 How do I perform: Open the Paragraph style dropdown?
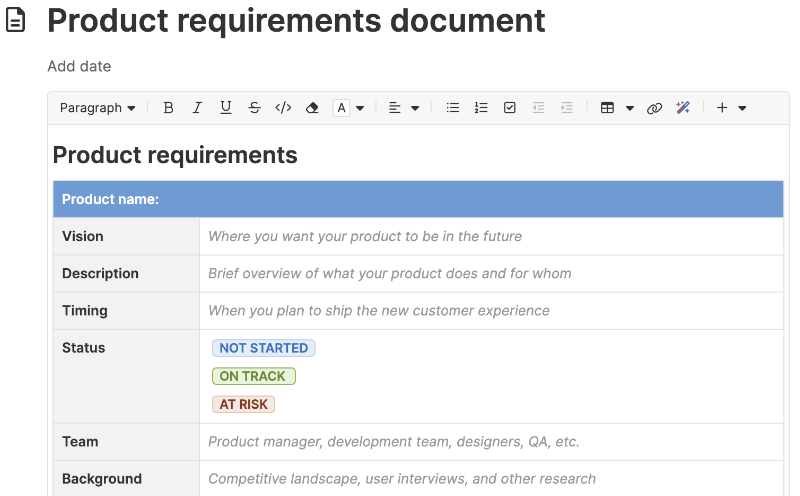[x=97, y=108]
